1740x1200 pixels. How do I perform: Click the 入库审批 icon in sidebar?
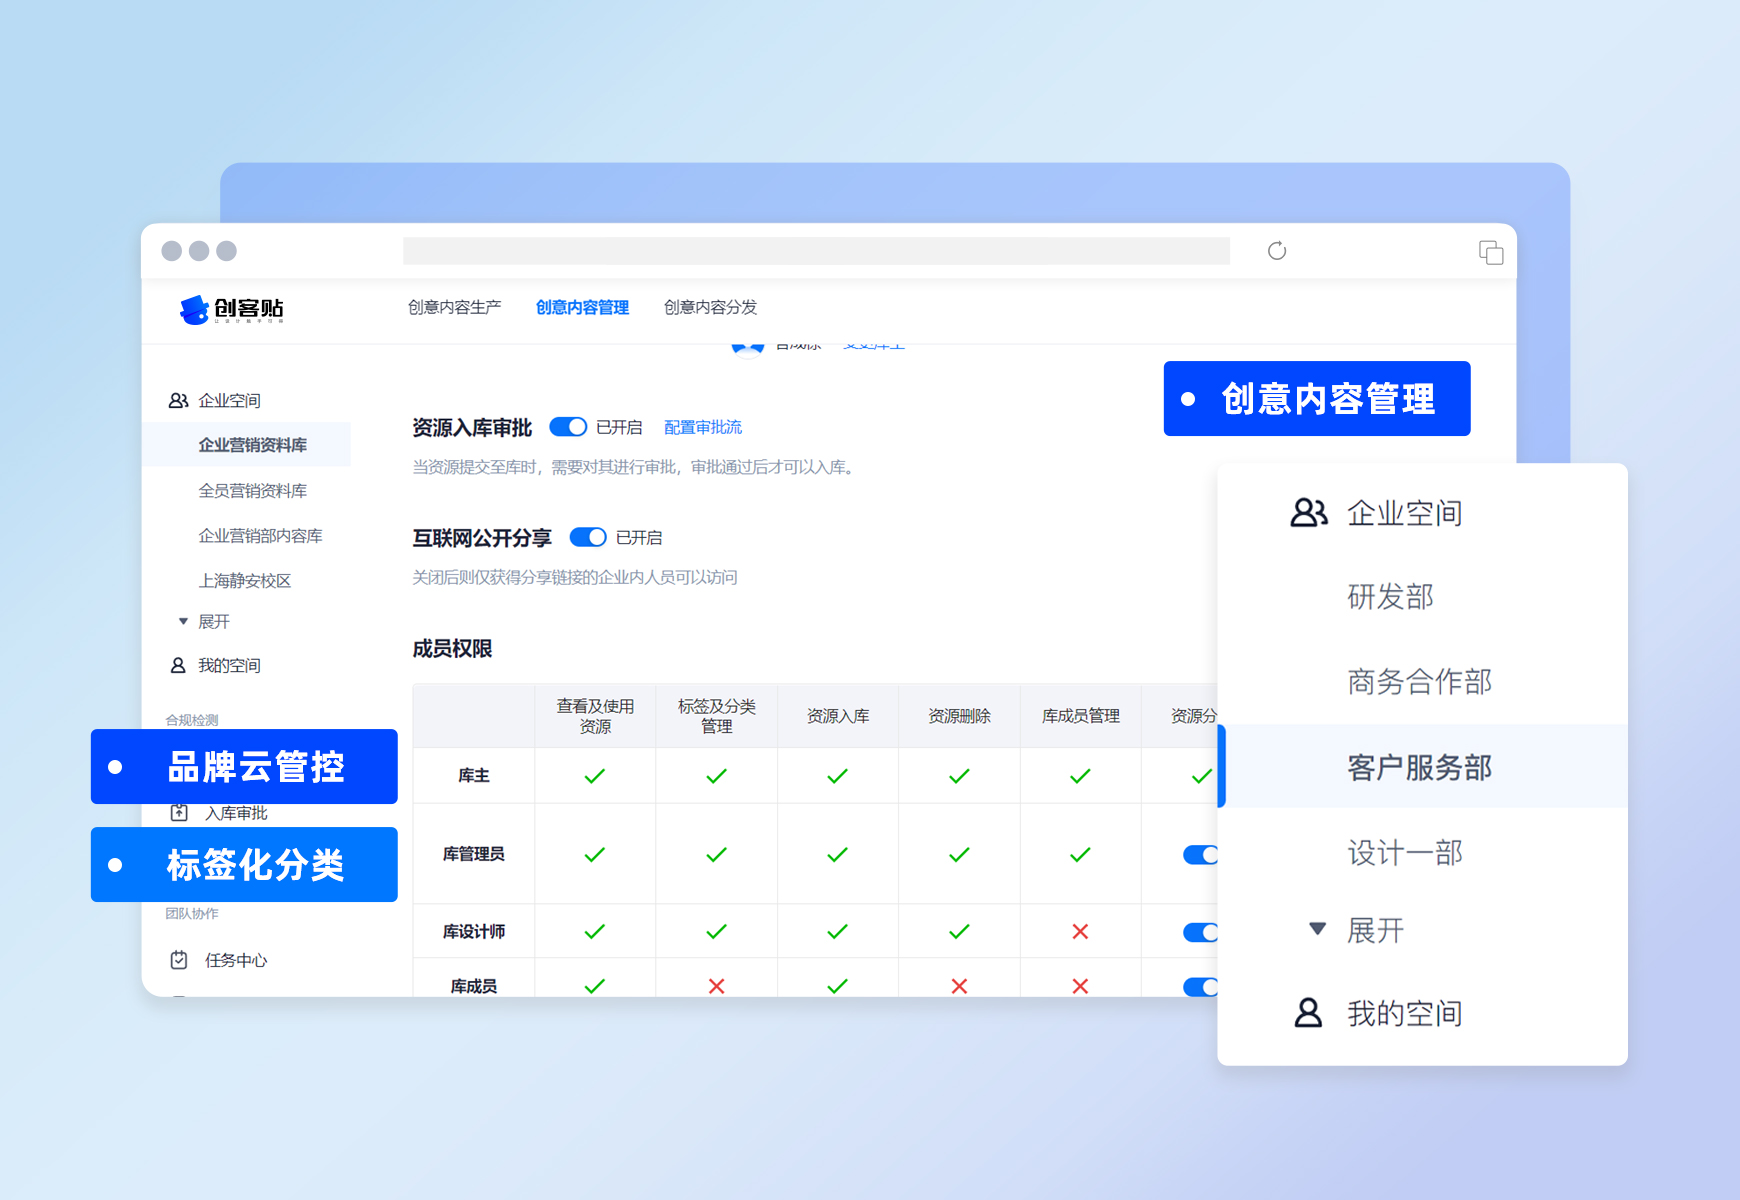[x=179, y=813]
